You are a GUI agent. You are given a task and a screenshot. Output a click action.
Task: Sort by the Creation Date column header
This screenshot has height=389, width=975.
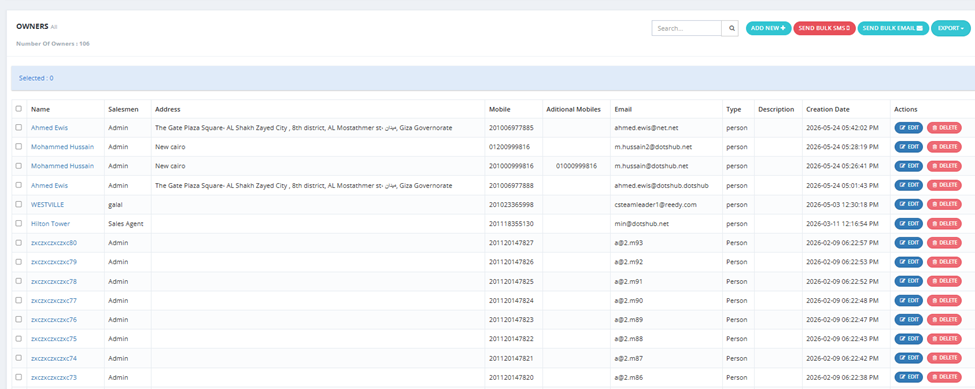tap(828, 109)
